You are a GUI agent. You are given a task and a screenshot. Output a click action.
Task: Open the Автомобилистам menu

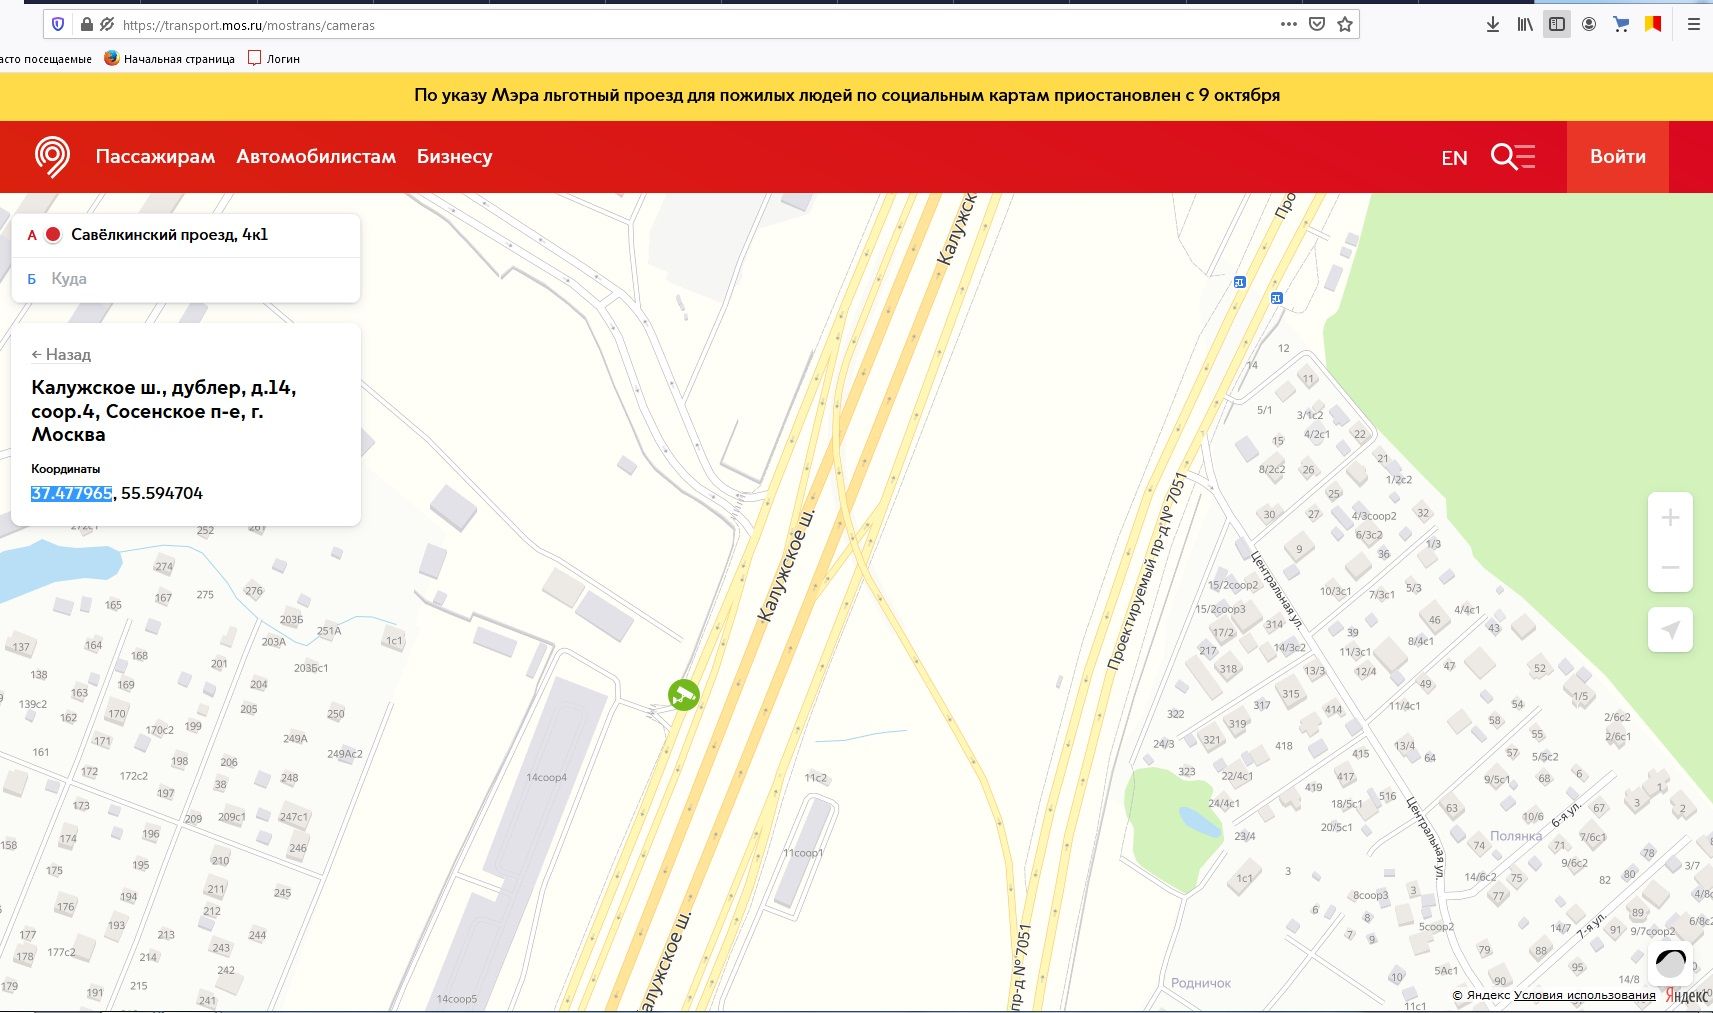(x=316, y=157)
